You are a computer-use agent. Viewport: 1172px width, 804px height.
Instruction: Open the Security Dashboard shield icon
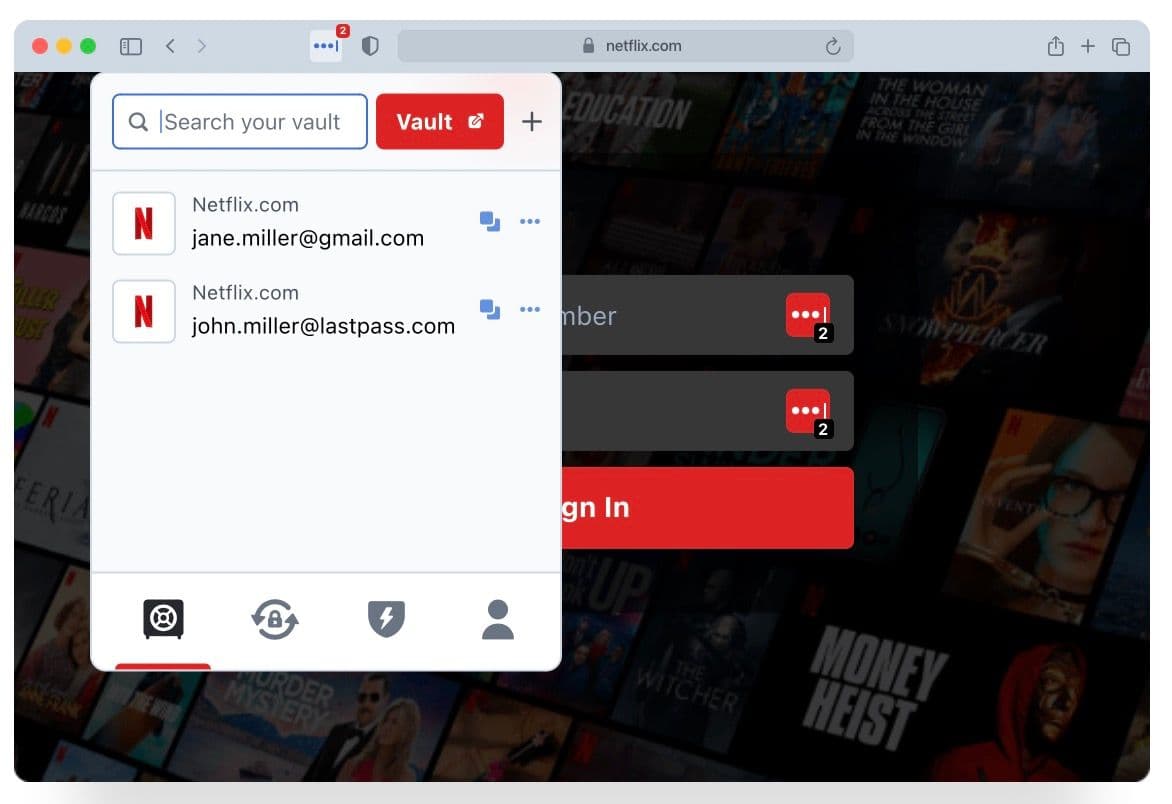[x=386, y=618]
